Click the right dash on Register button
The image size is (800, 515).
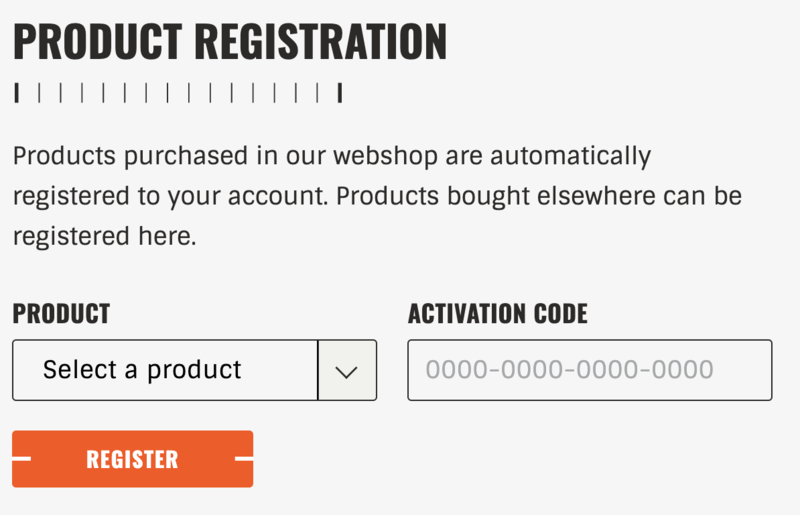click(x=243, y=459)
